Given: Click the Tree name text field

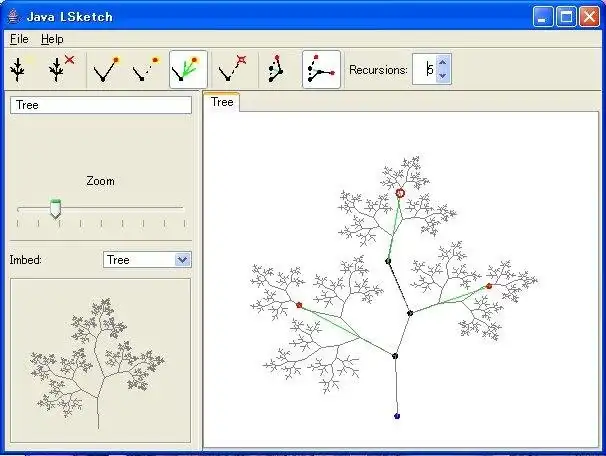Looking at the screenshot, I should pos(100,105).
